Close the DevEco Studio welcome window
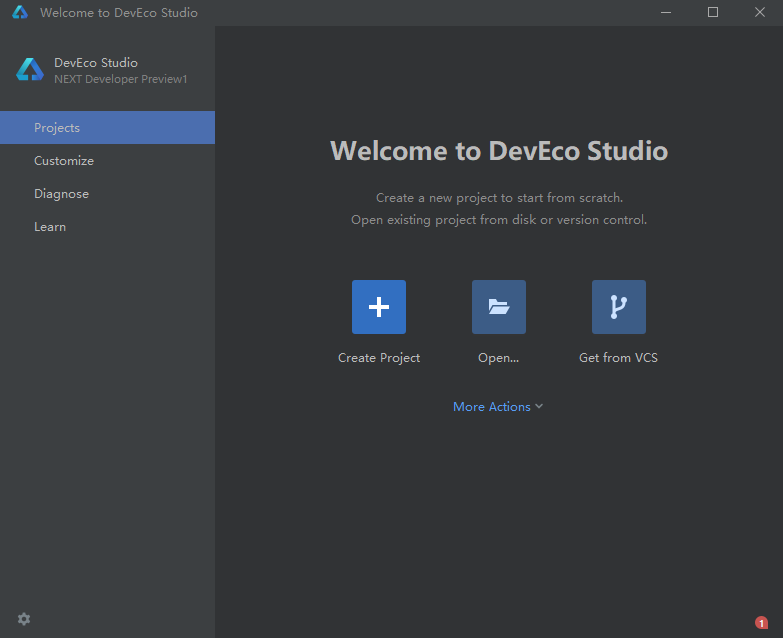 coord(759,13)
